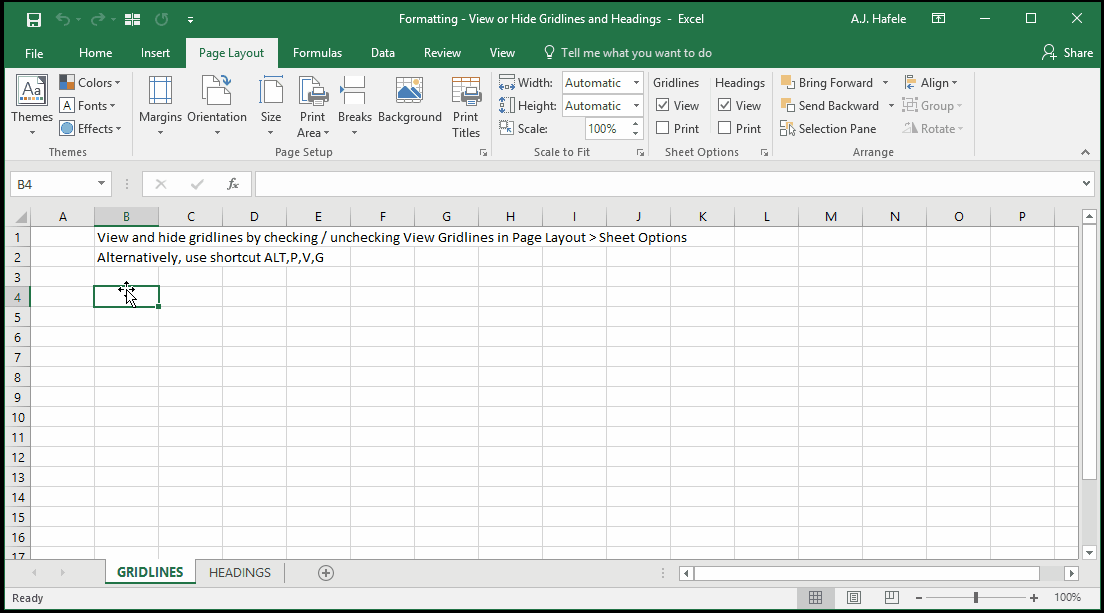Set the Print Area
Image resolution: width=1104 pixels, height=613 pixels.
pos(313,106)
